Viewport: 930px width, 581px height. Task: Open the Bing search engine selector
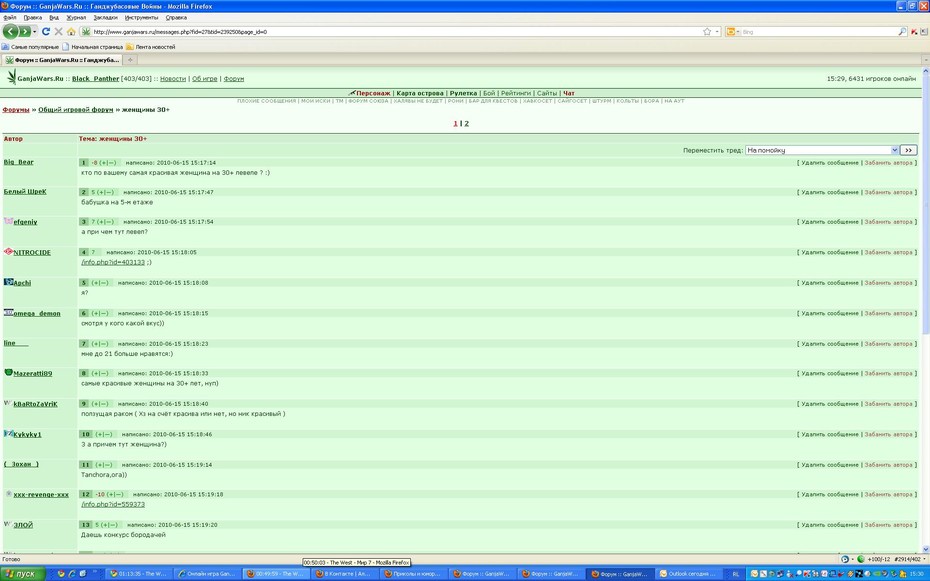[732, 31]
